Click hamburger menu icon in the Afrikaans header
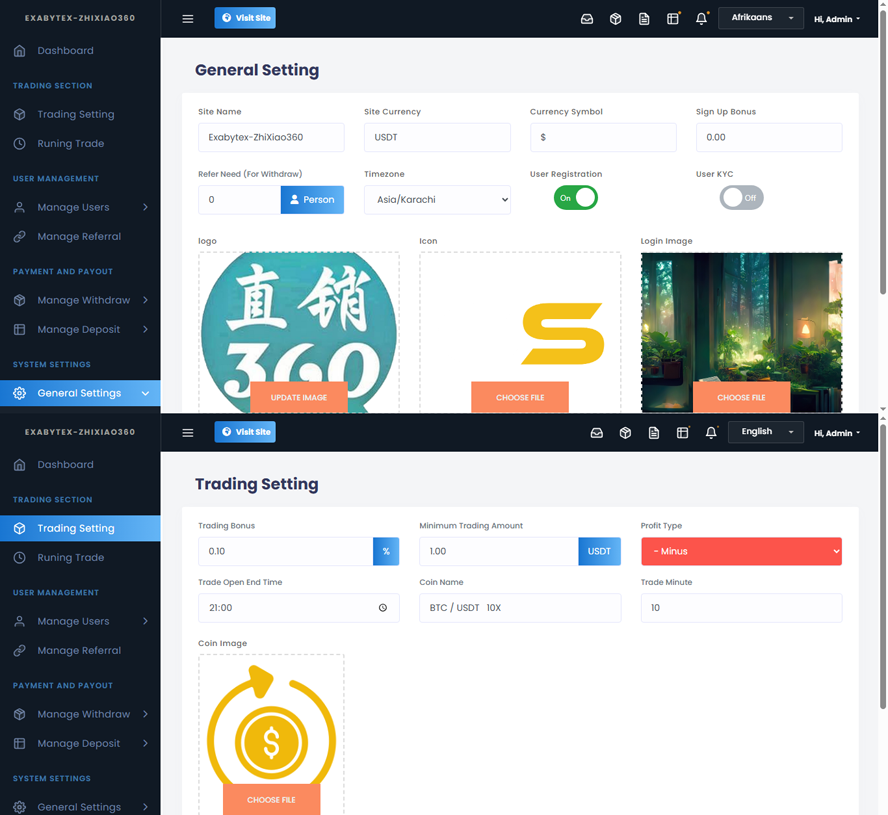 [x=188, y=18]
